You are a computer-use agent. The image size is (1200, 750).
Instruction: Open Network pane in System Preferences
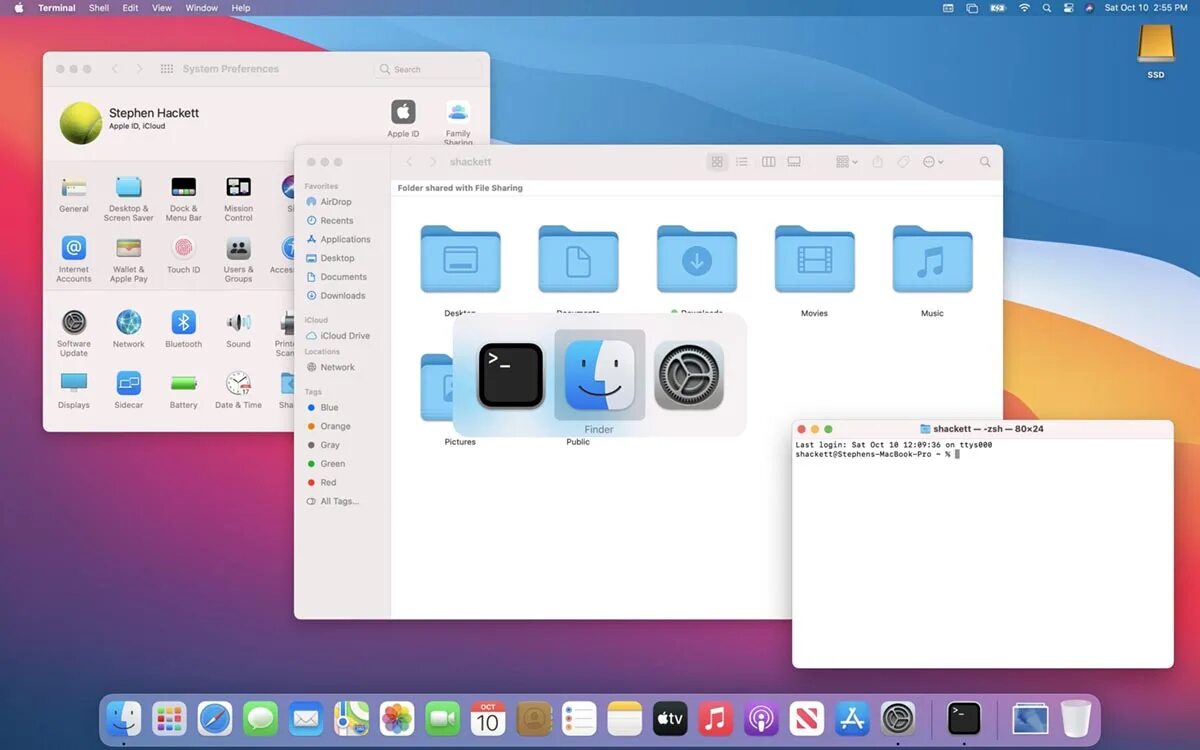pyautogui.click(x=128, y=329)
